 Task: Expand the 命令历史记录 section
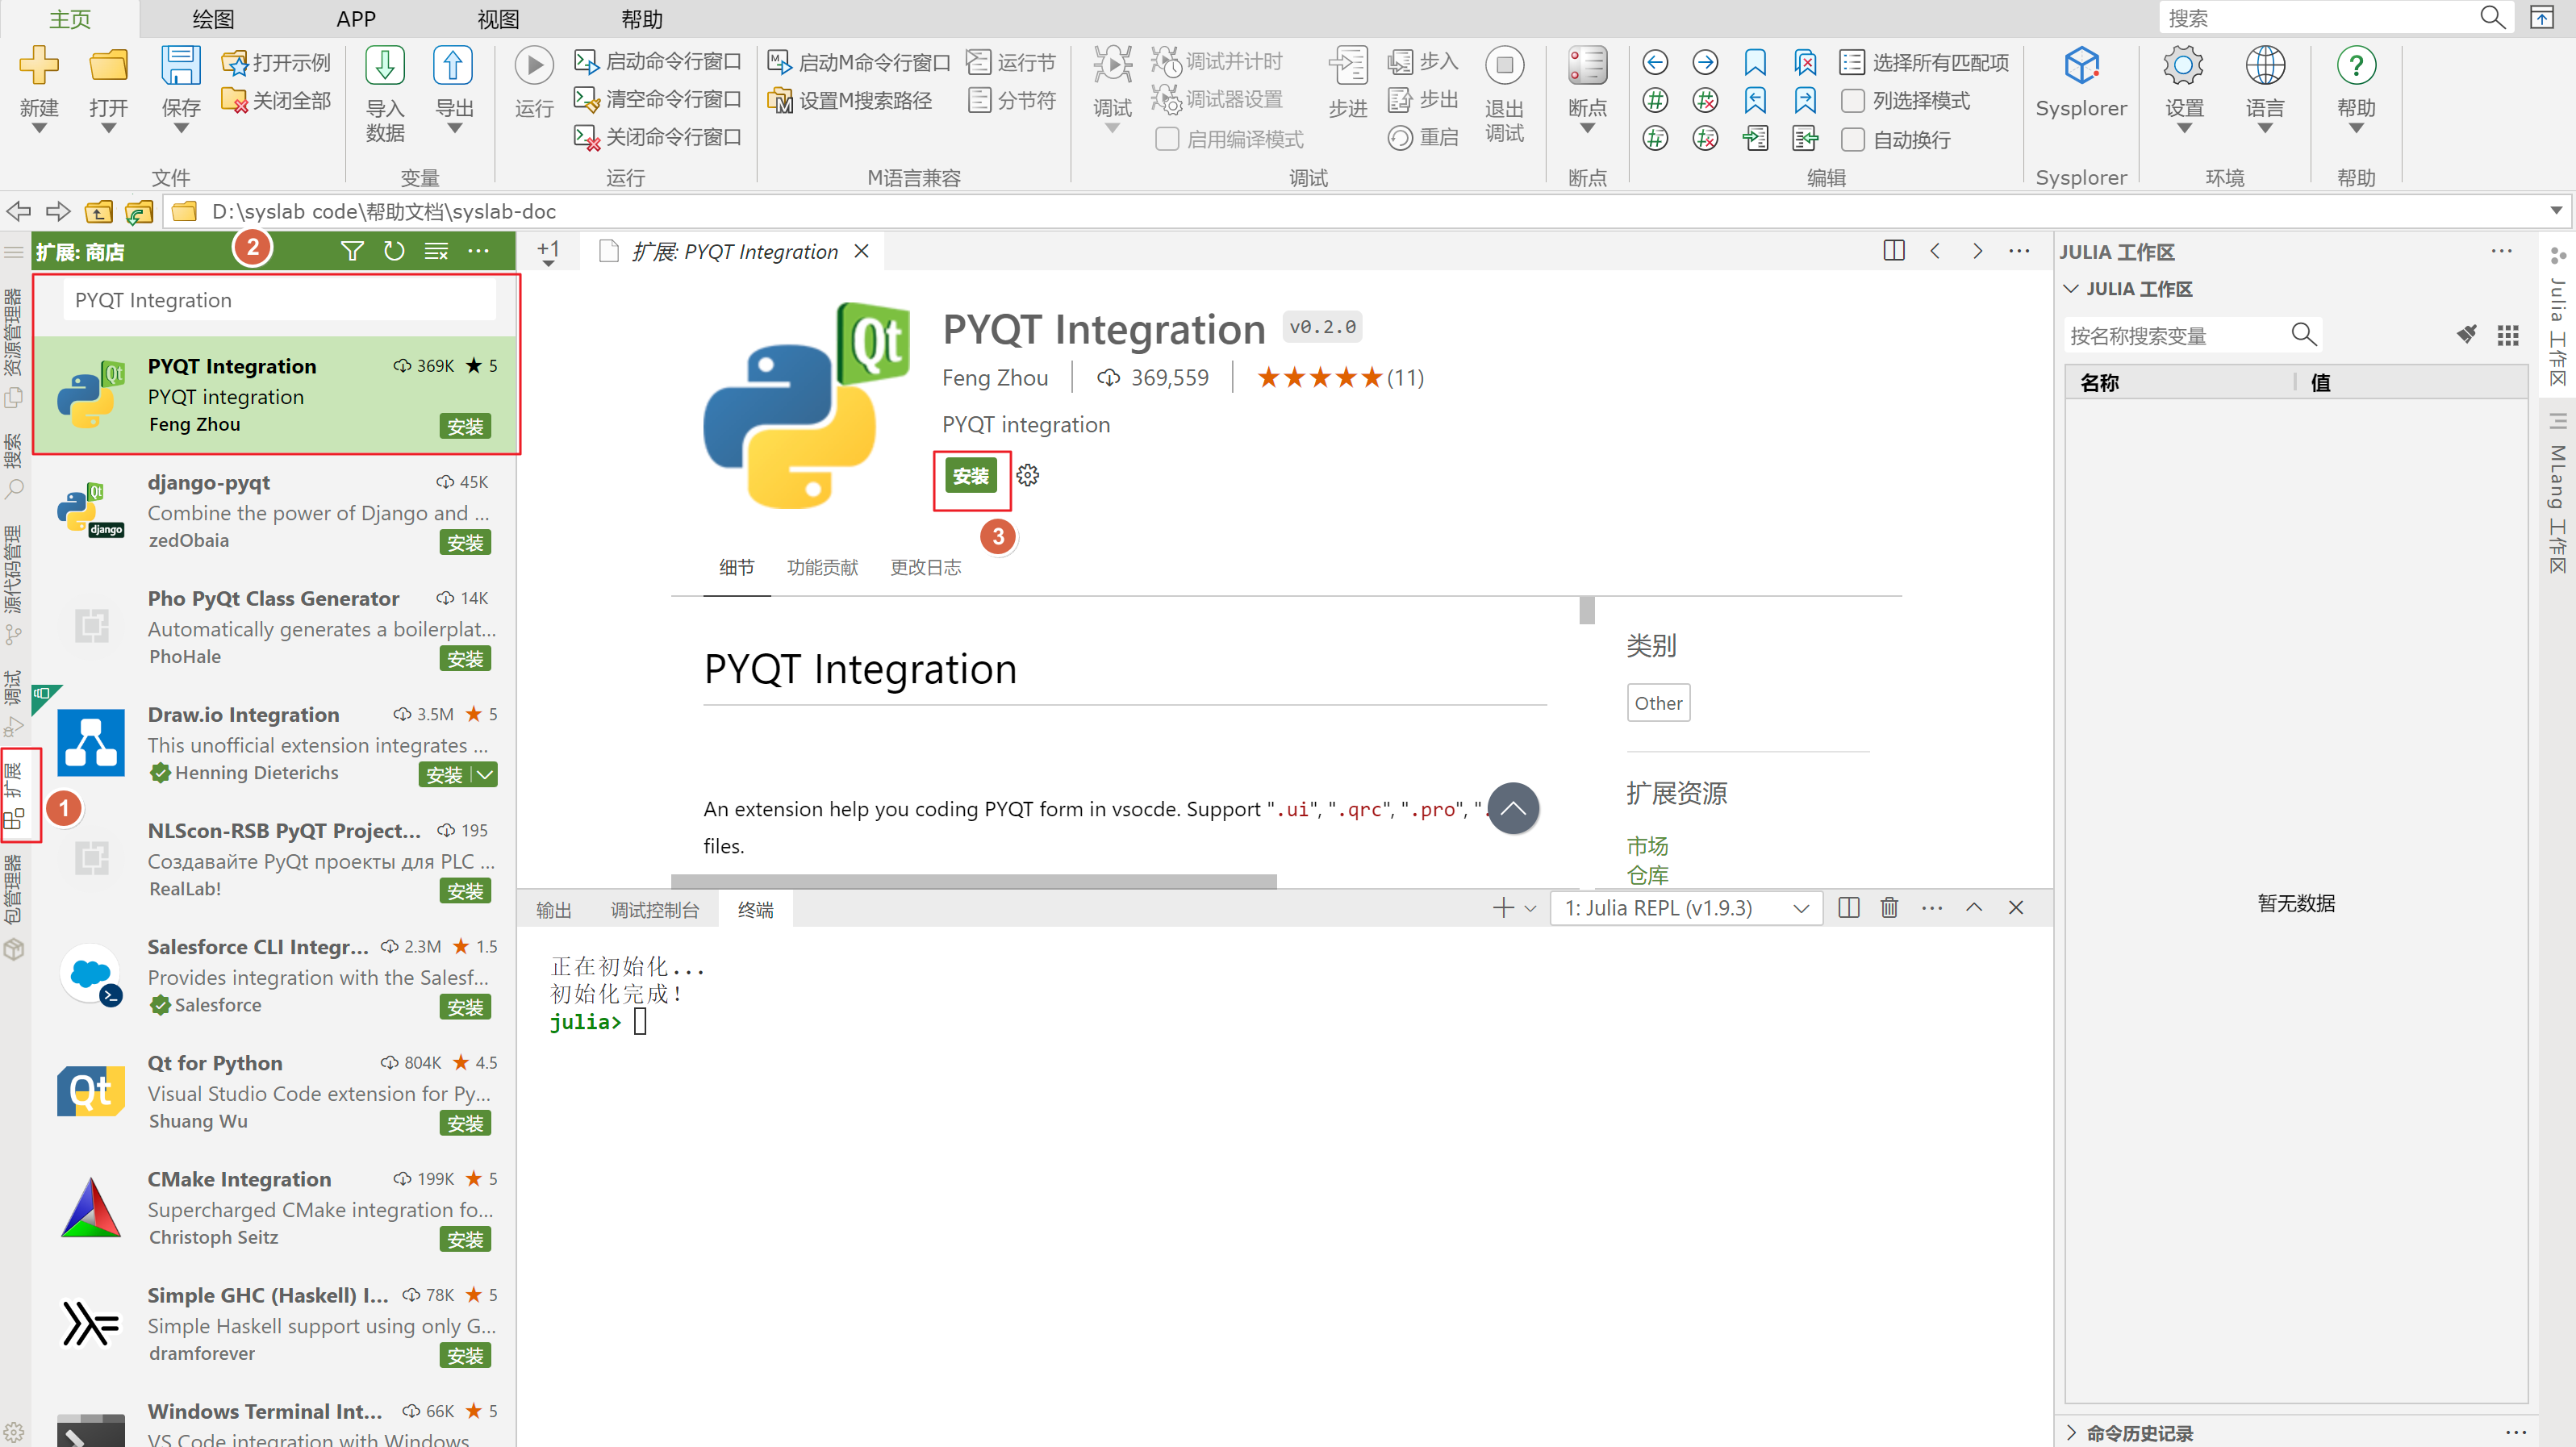tap(2071, 1432)
